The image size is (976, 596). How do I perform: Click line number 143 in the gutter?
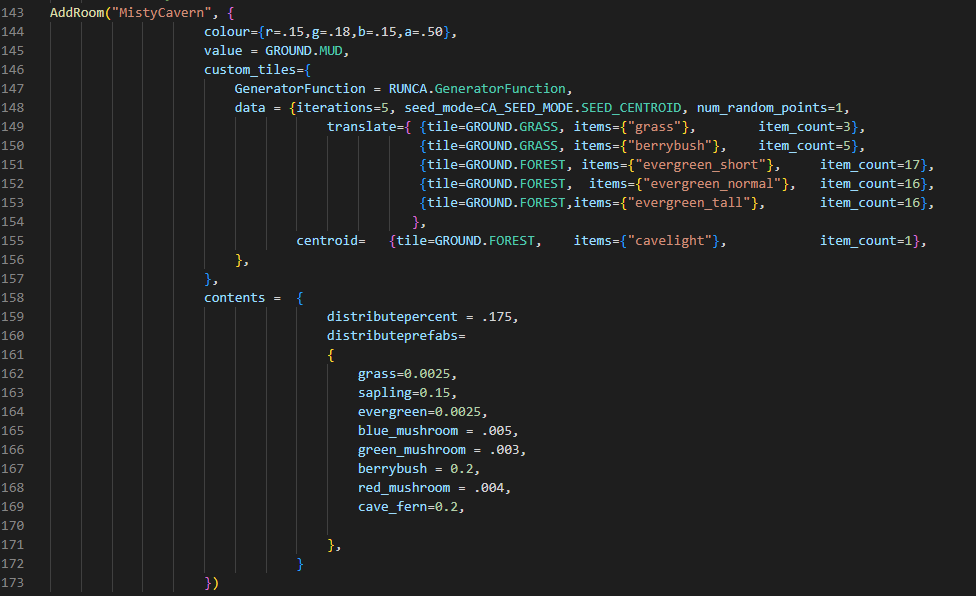pos(15,13)
